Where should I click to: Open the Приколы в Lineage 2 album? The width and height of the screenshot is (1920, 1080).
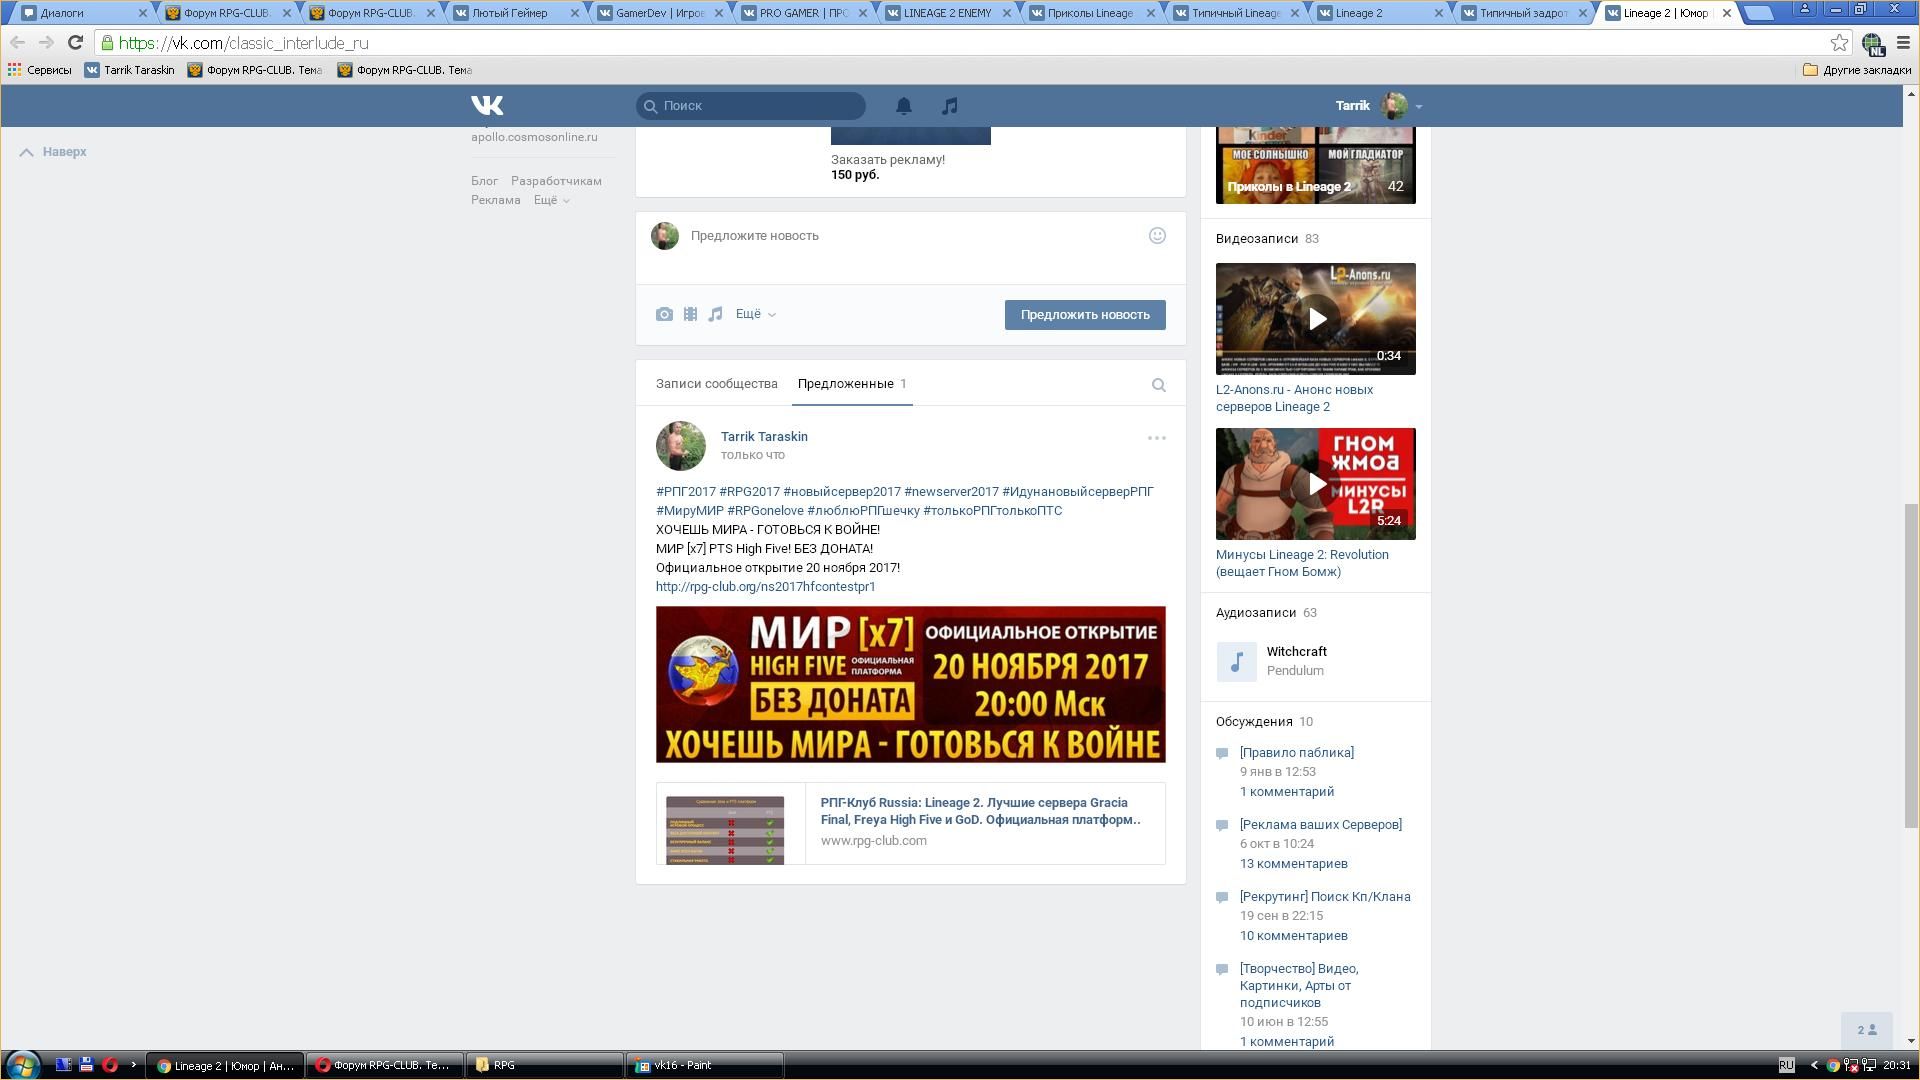pos(1316,165)
